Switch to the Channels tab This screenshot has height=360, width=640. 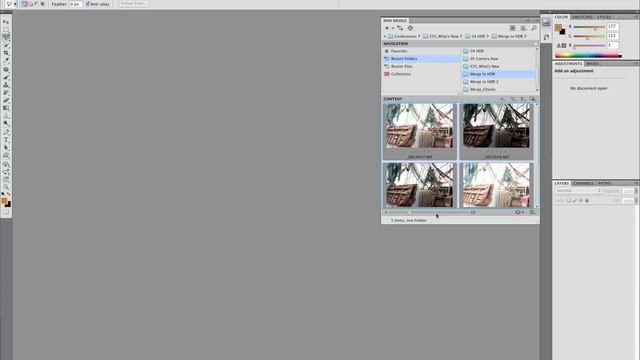[583, 183]
